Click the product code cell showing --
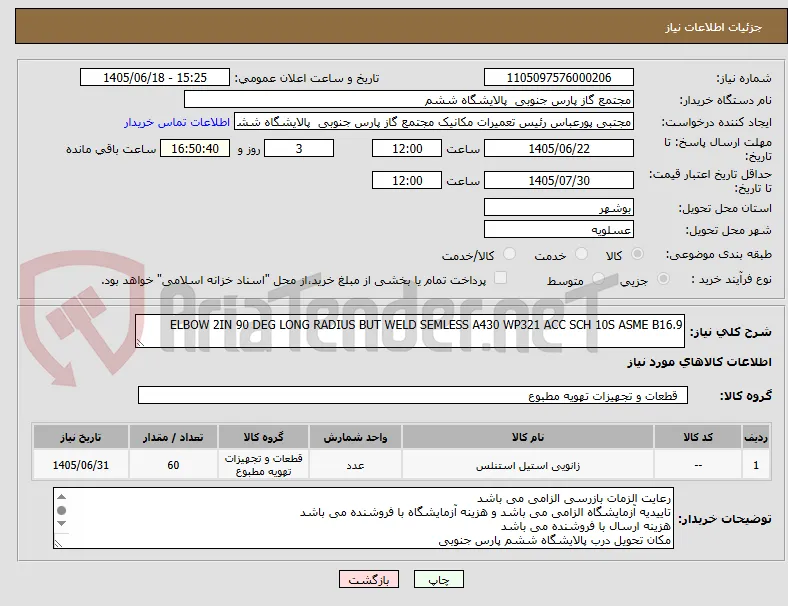 click(x=698, y=465)
